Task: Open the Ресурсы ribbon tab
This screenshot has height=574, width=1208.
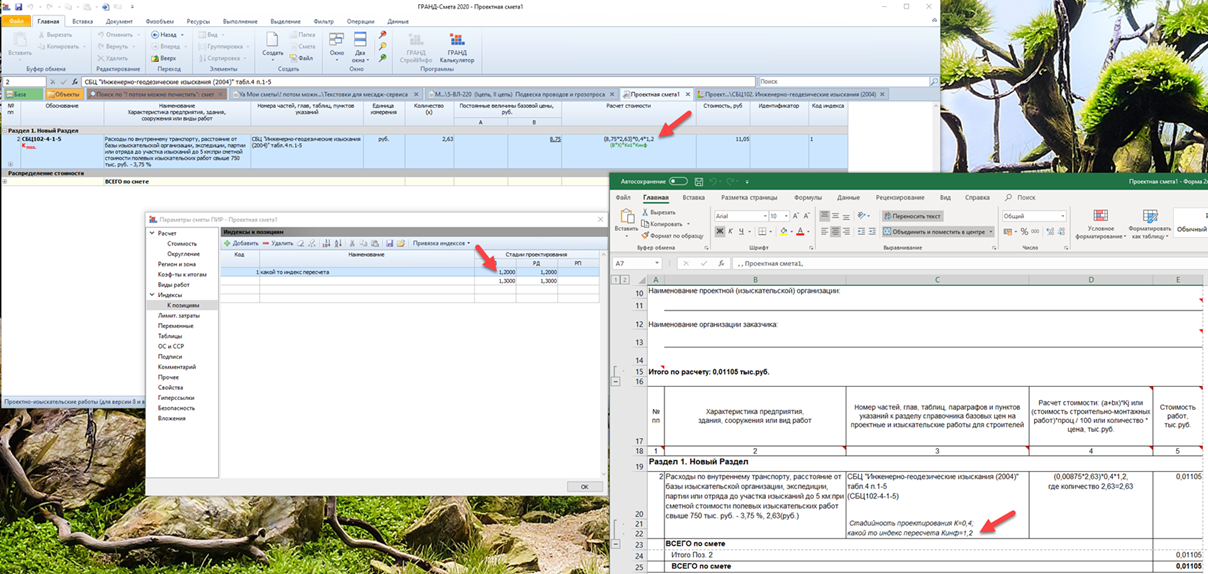Action: pos(198,21)
